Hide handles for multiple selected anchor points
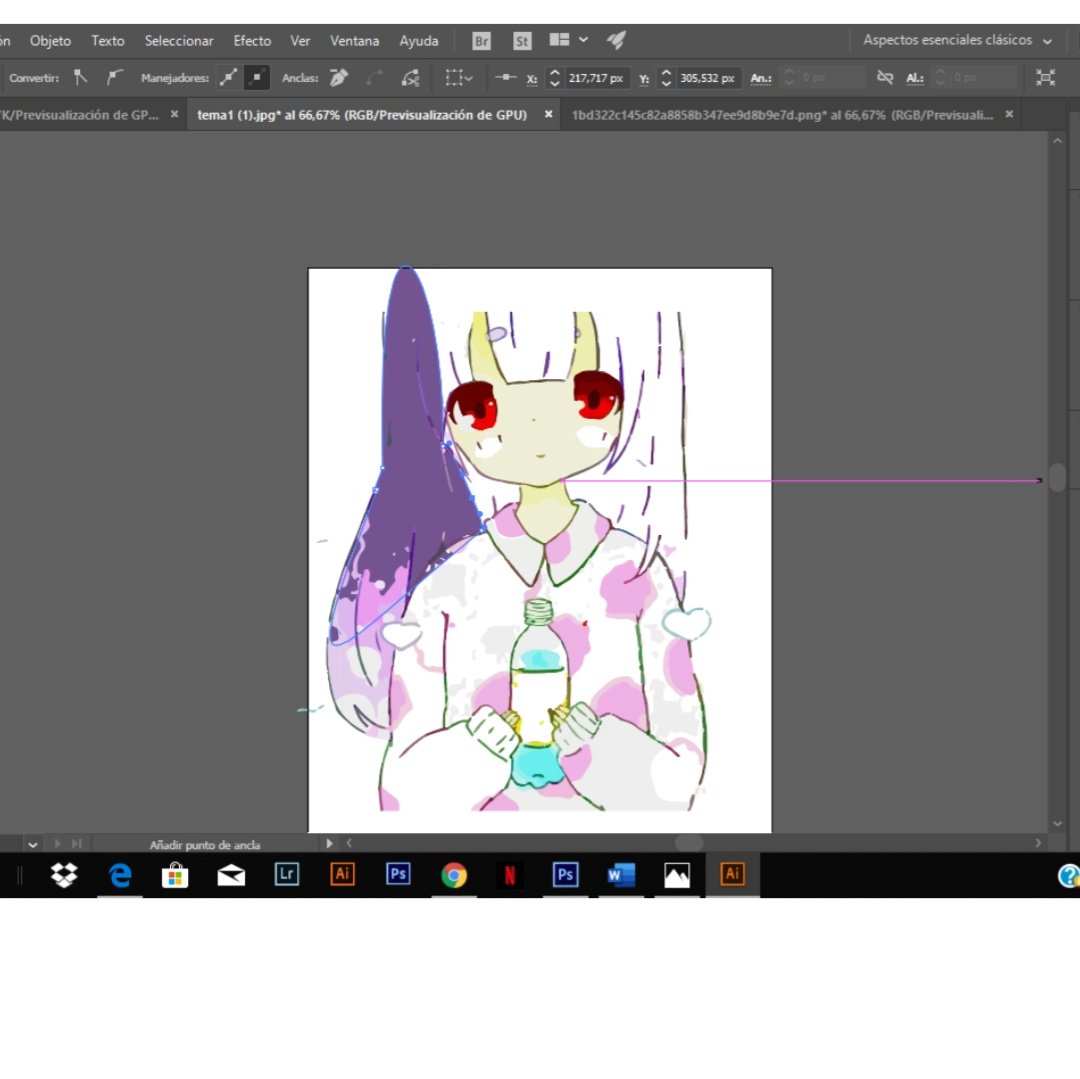 pos(256,78)
